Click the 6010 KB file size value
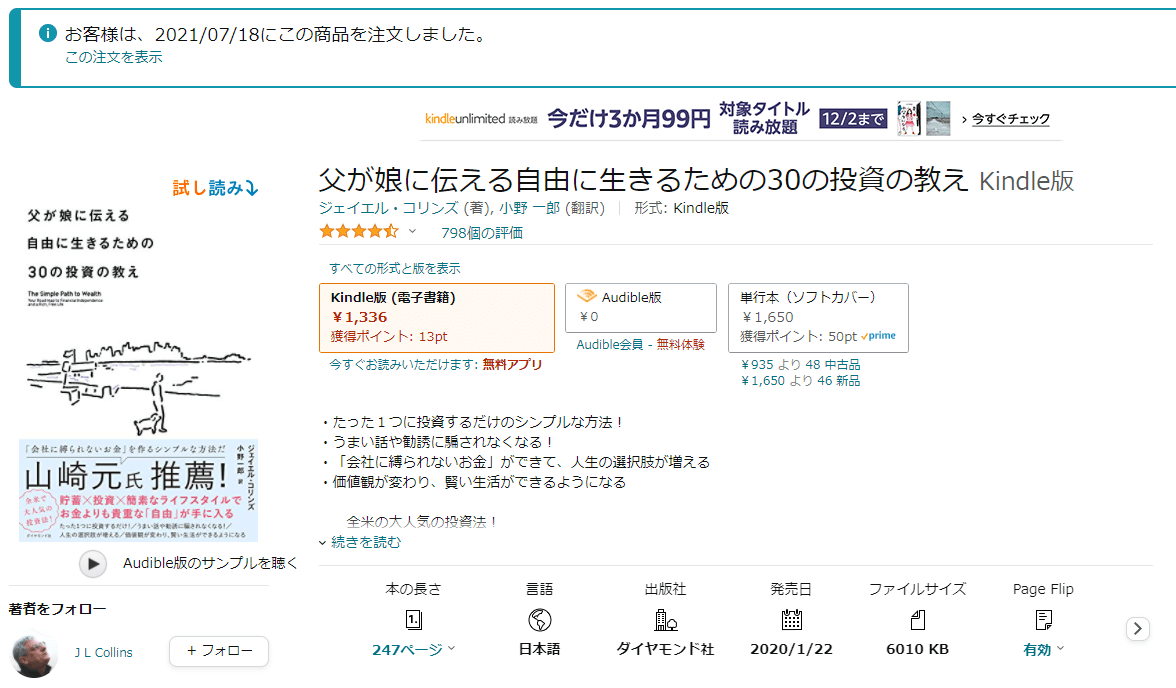Image resolution: width=1176 pixels, height=688 pixels. [917, 650]
